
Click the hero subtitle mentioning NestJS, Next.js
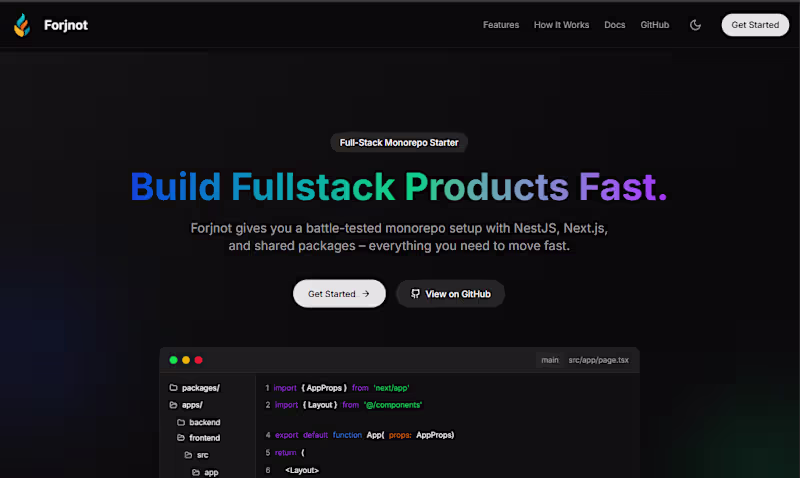coord(399,237)
